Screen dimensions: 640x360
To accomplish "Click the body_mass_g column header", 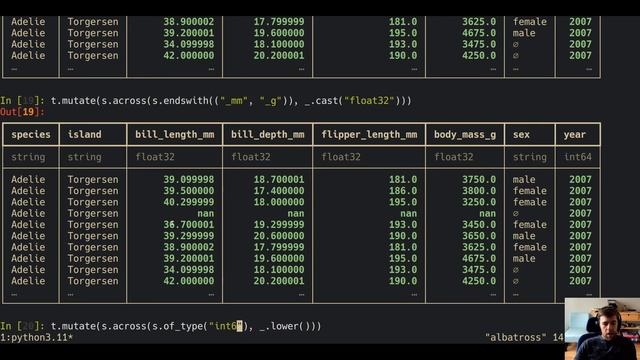I will point(465,135).
